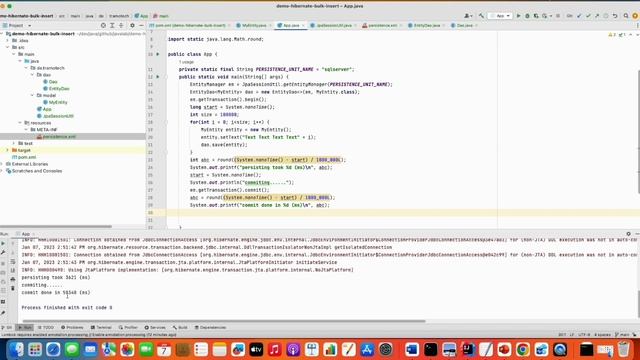Open External Libraries node

(27, 164)
